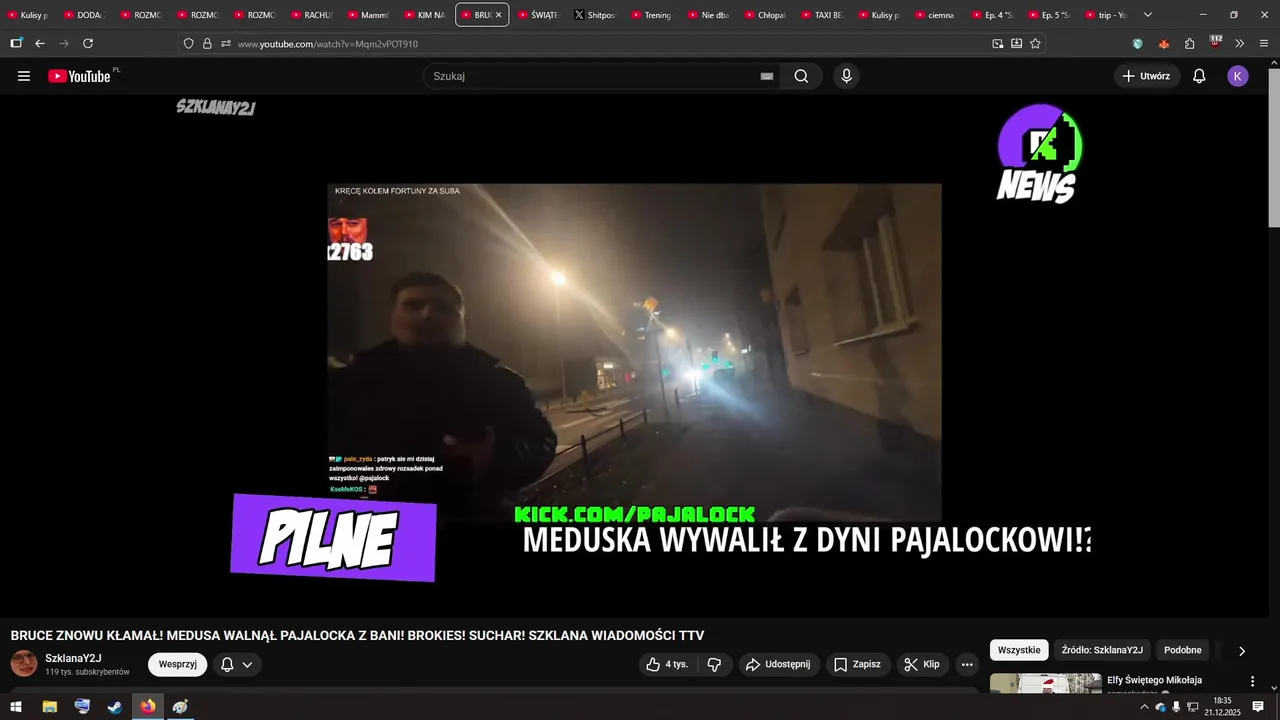Viewport: 1280px width, 720px height.
Task: Open the taskbar clock showing 18:35
Action: click(1222, 707)
